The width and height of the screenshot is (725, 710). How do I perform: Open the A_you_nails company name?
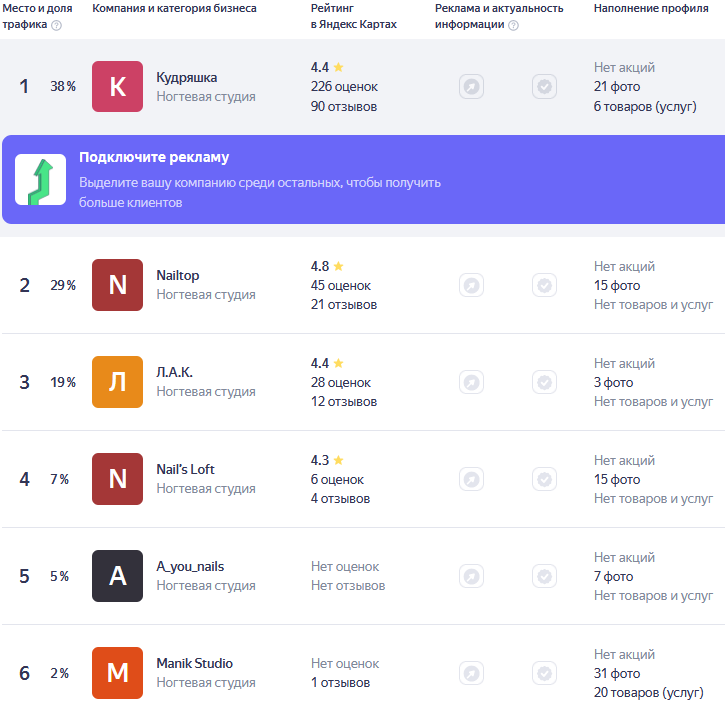point(190,567)
